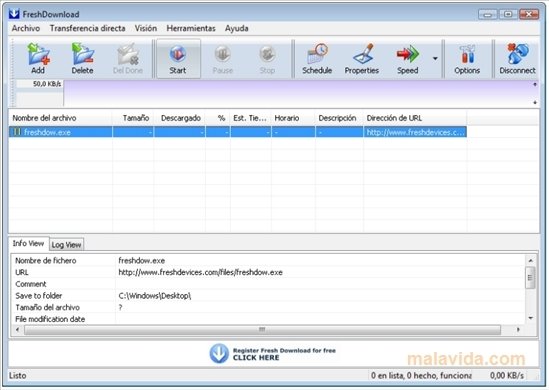Click the '0 en lista, 0 hecho' status text
Image resolution: width=549 pixels, height=390 pixels.
pyautogui.click(x=421, y=376)
